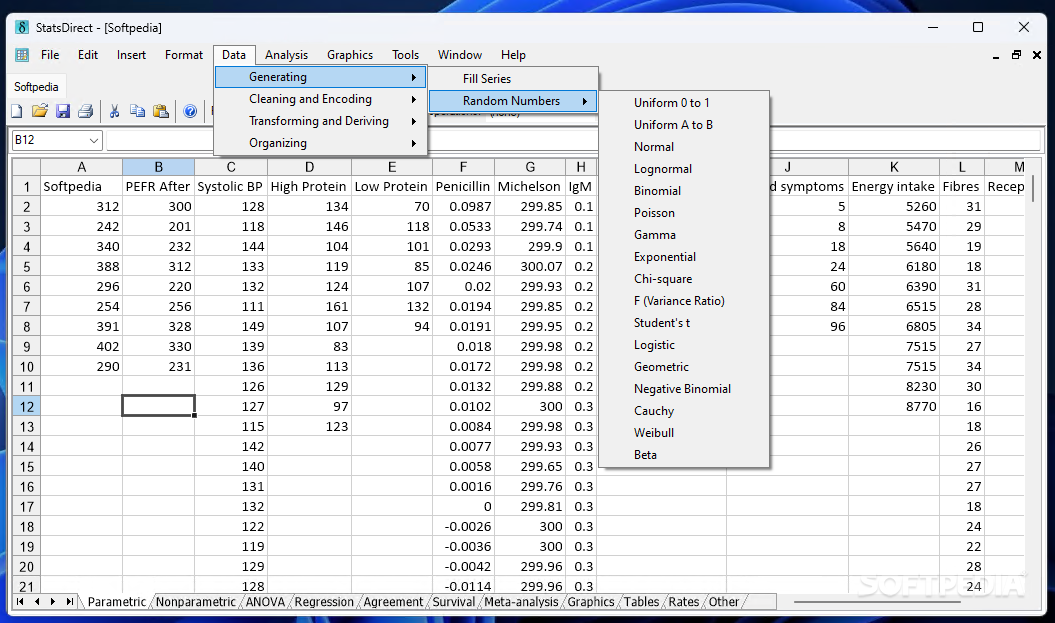Open the Graphics menu
This screenshot has width=1055, height=623.
click(350, 55)
